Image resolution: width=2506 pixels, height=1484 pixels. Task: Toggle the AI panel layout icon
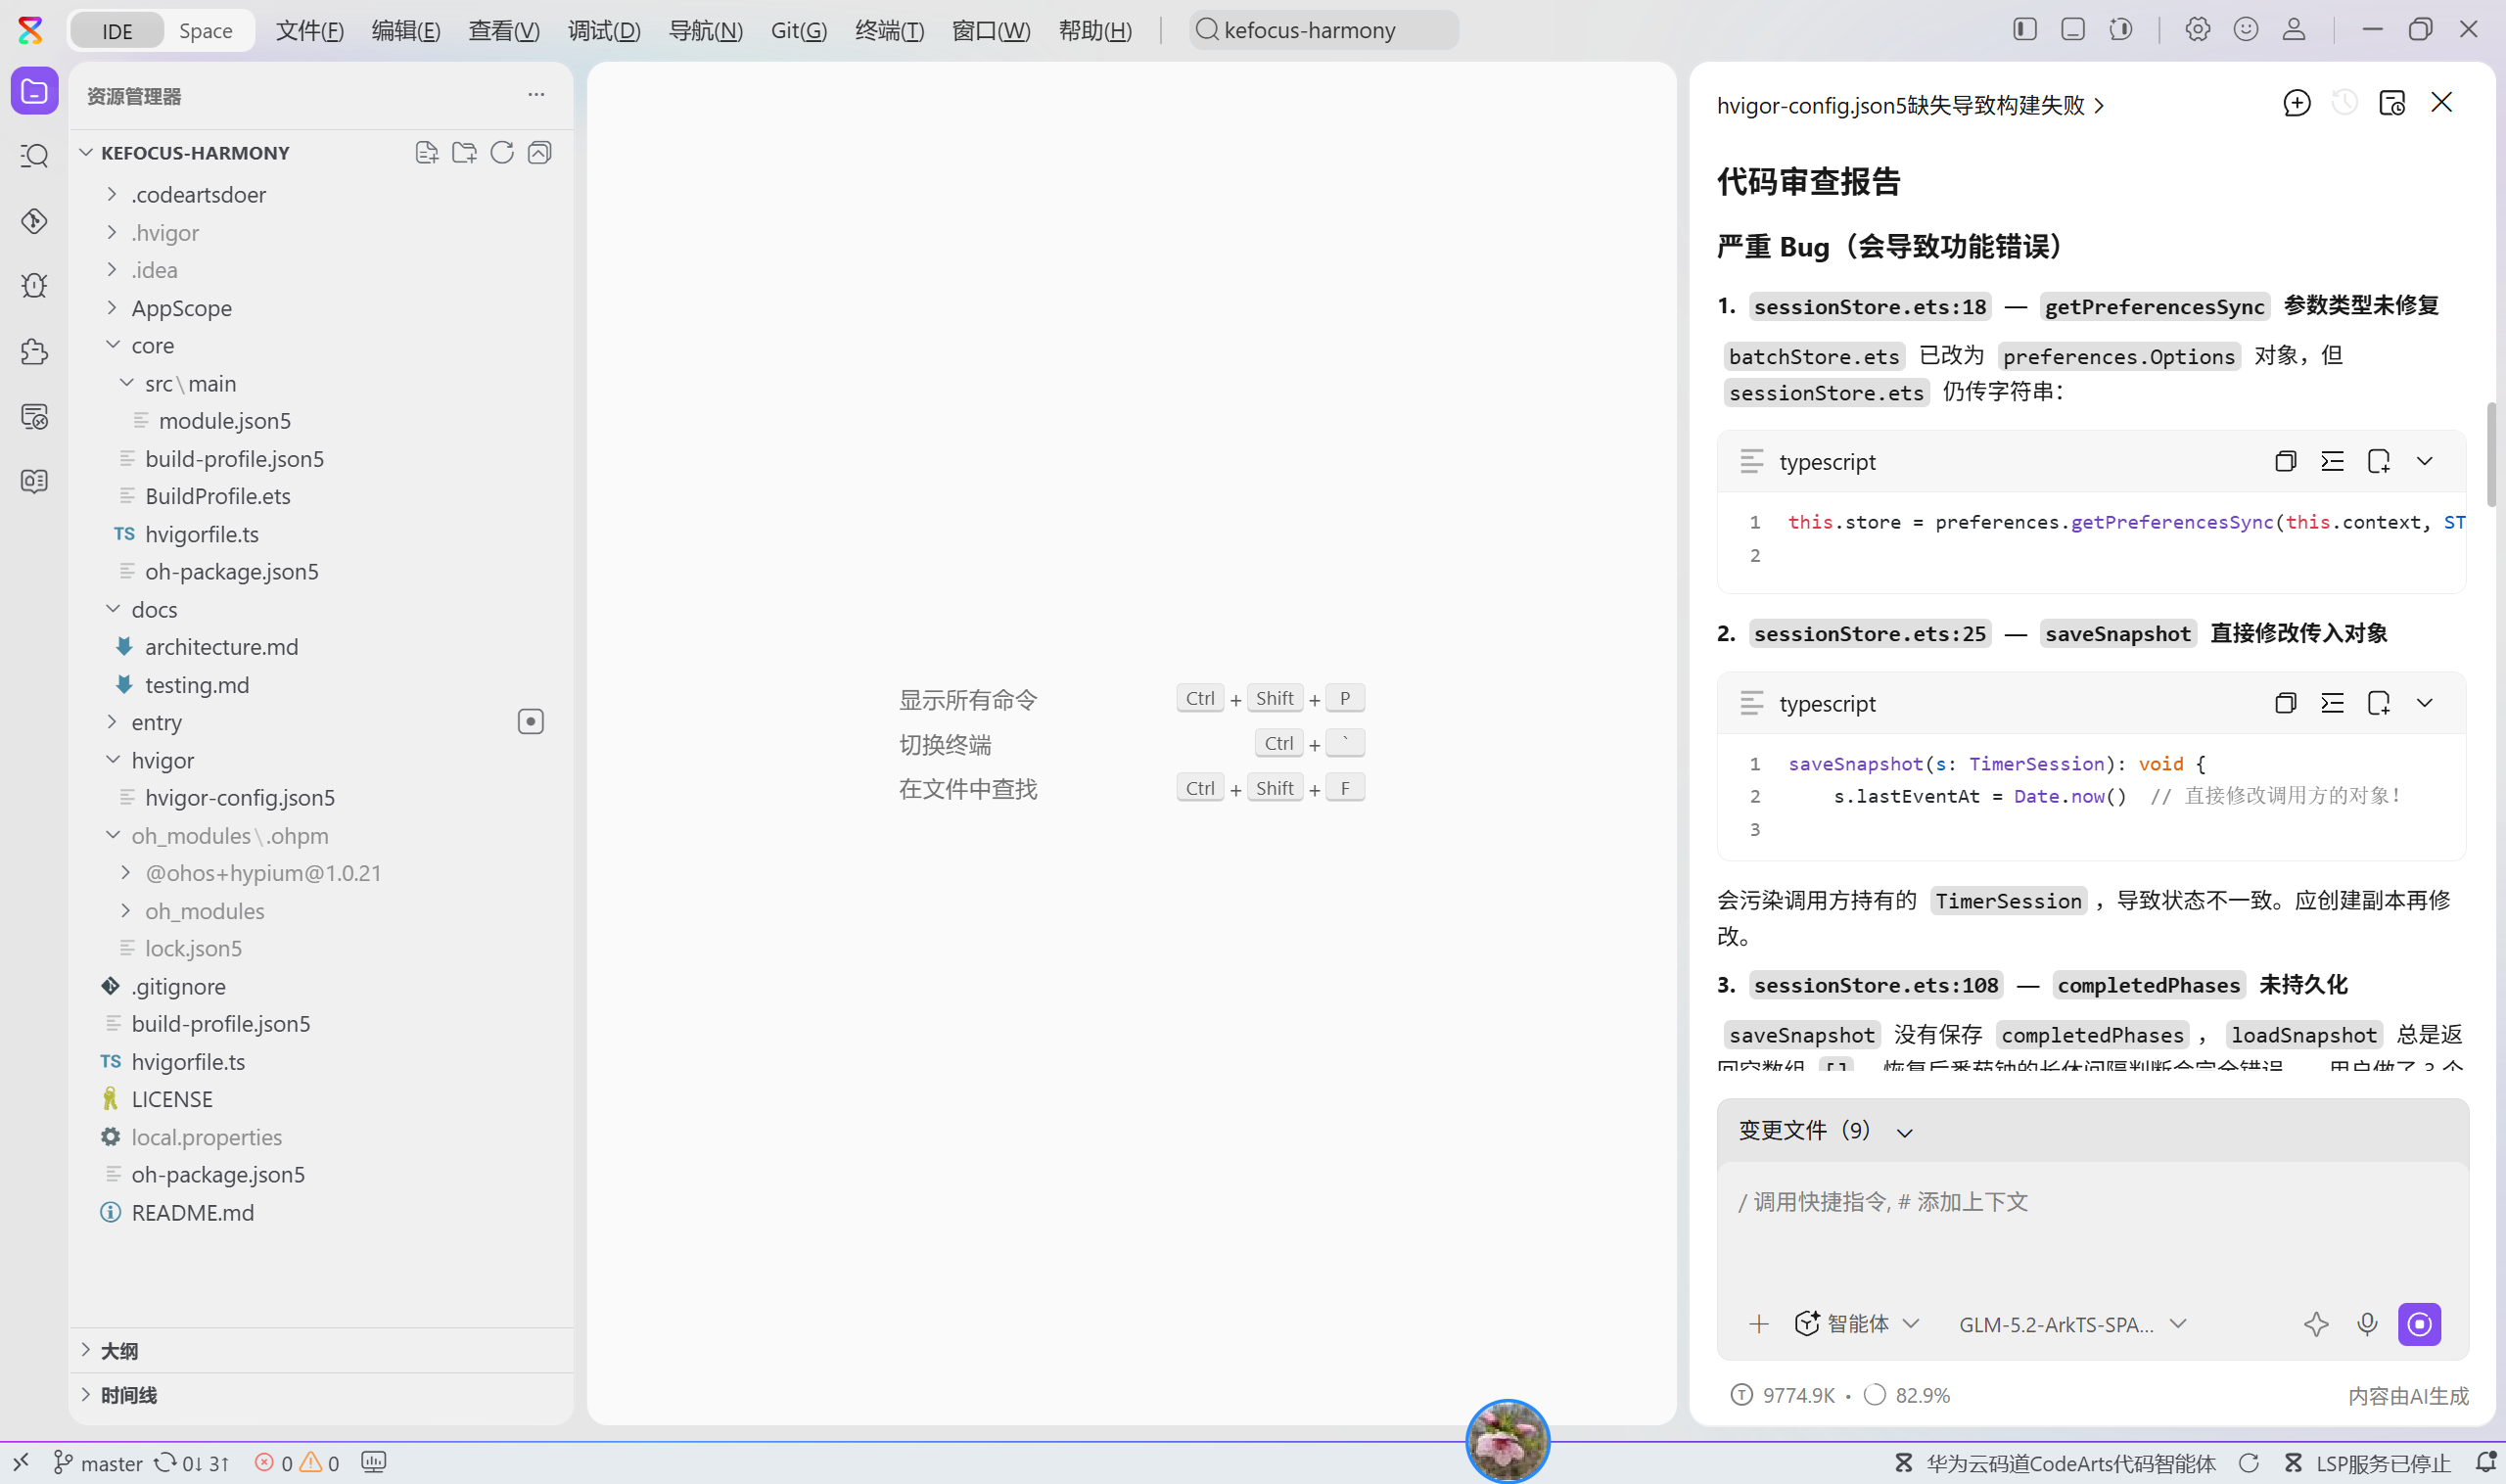(x=2121, y=29)
